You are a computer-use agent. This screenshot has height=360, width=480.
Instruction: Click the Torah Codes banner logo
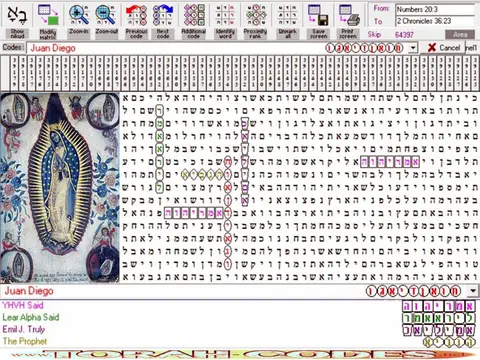click(x=240, y=354)
